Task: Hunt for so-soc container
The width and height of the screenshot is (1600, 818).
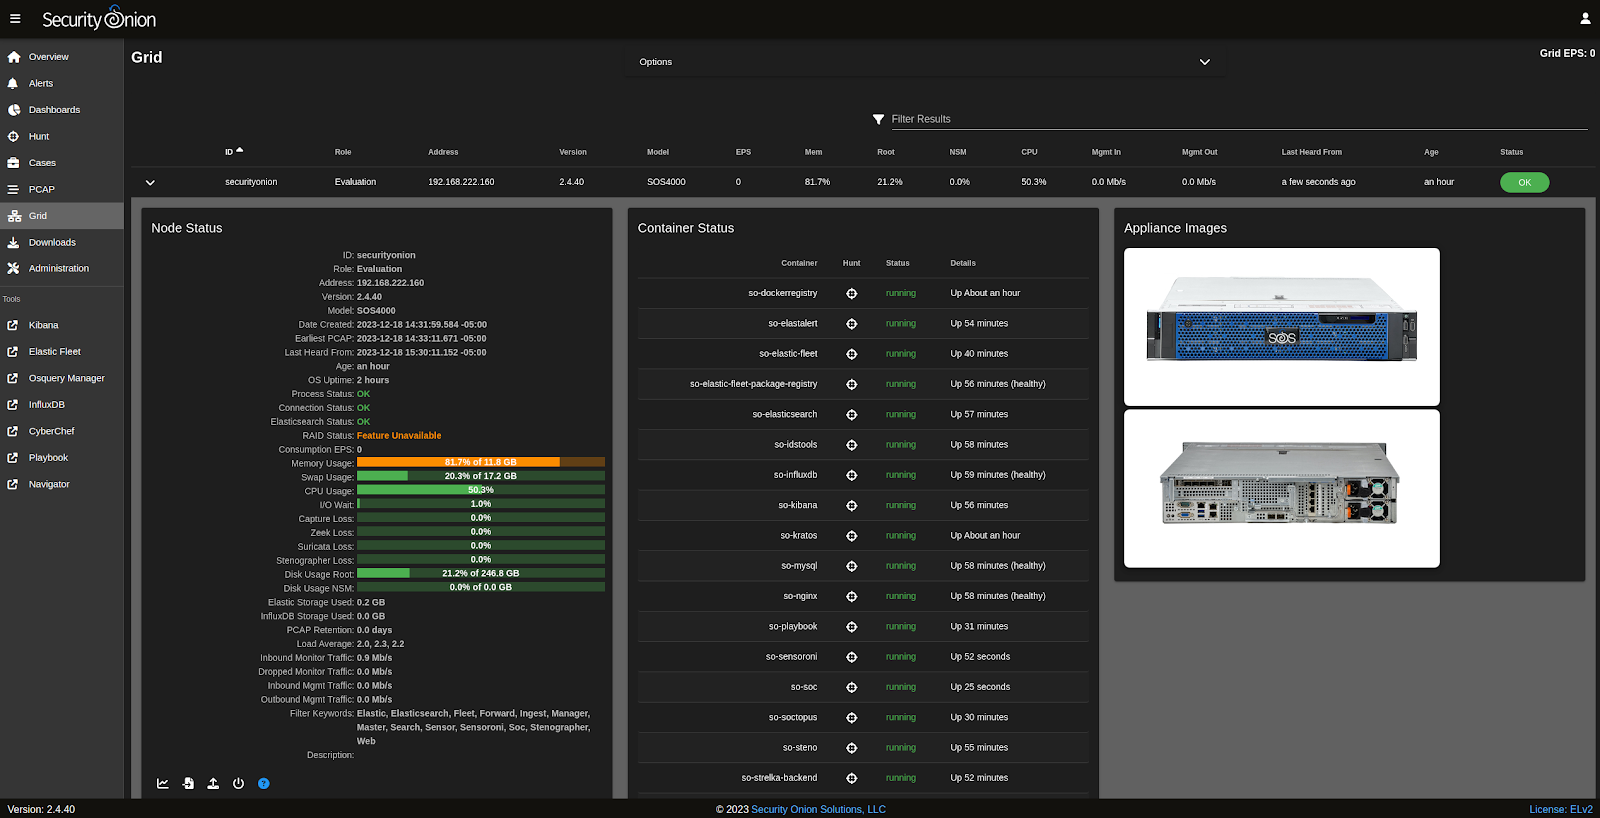Action: 852,688
